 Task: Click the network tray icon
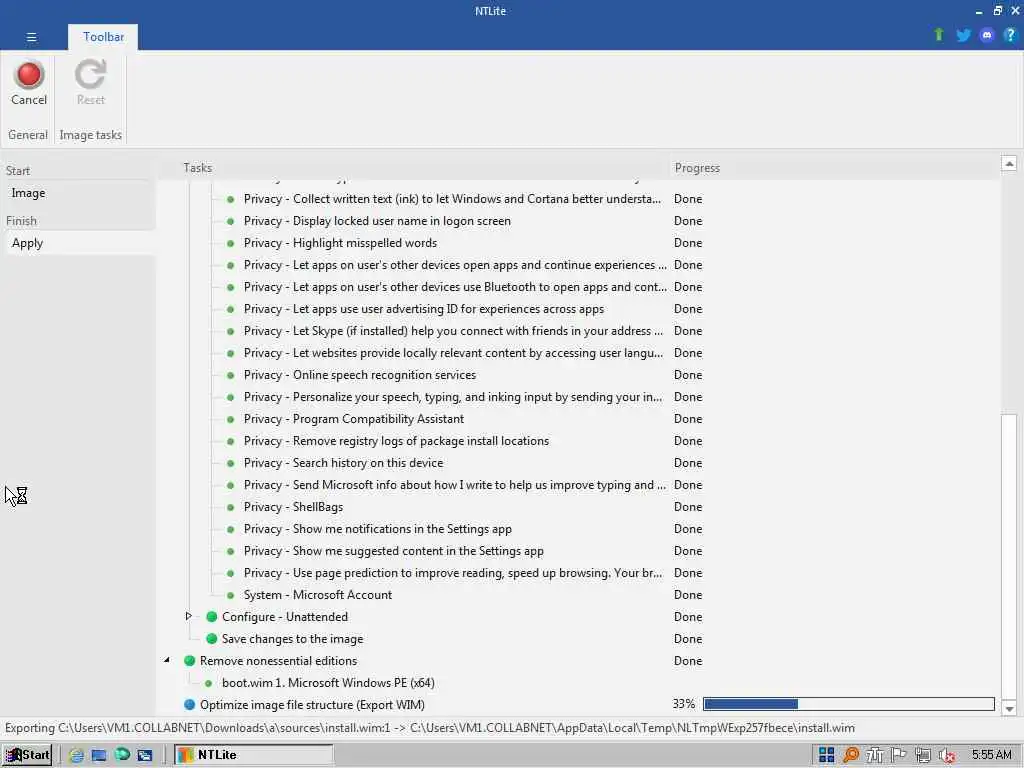tap(923, 755)
